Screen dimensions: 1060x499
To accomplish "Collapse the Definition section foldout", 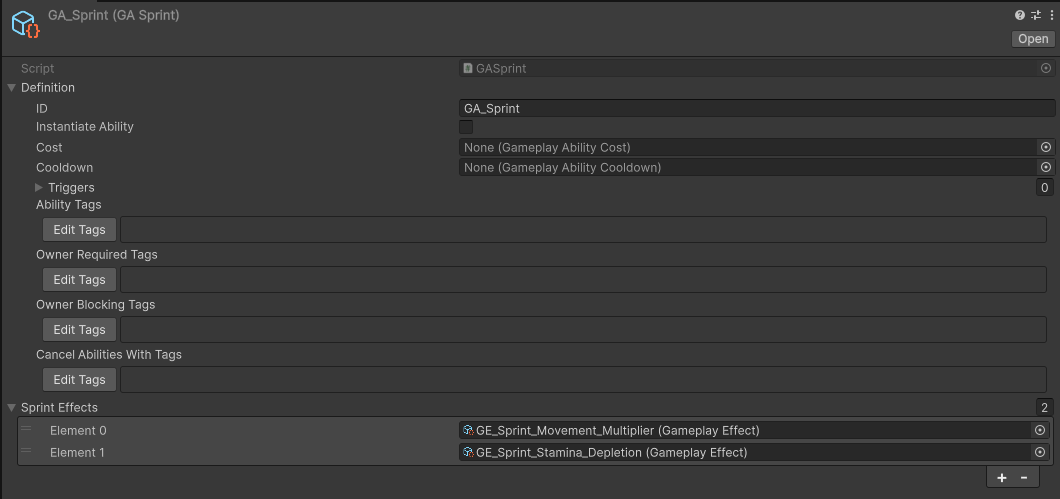I will (x=12, y=88).
